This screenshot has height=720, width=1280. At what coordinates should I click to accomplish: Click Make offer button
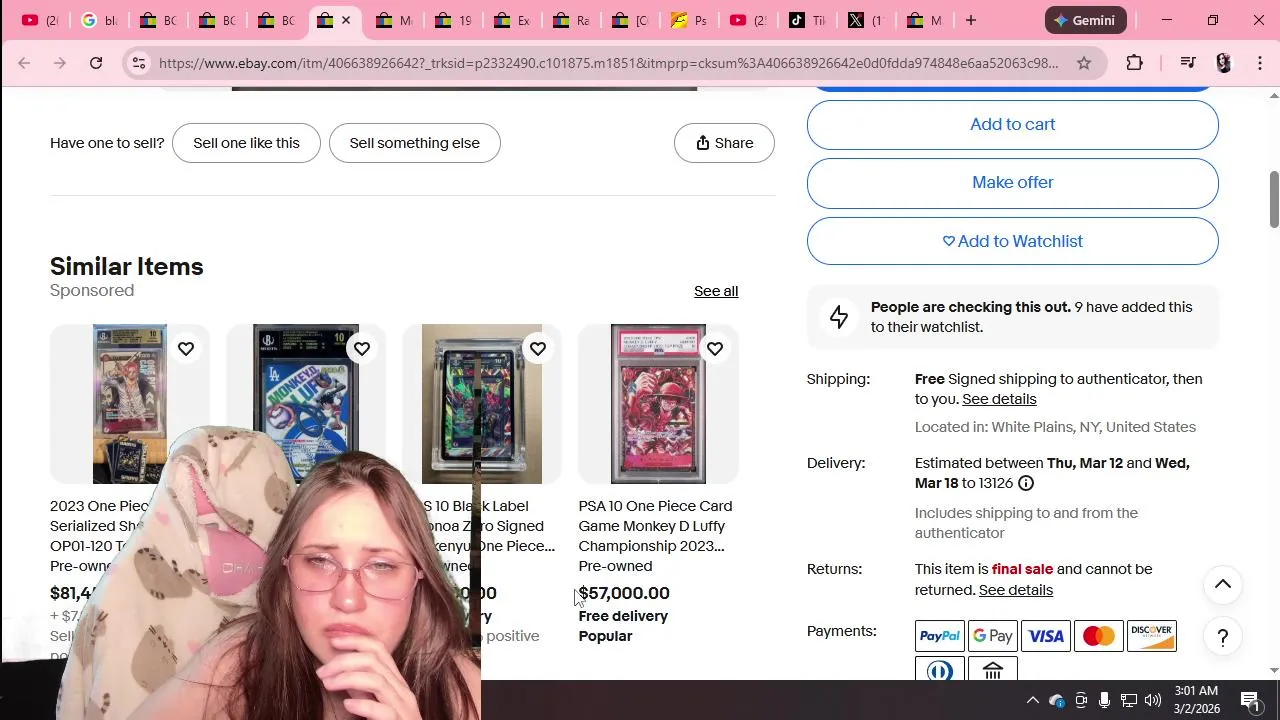point(1012,183)
